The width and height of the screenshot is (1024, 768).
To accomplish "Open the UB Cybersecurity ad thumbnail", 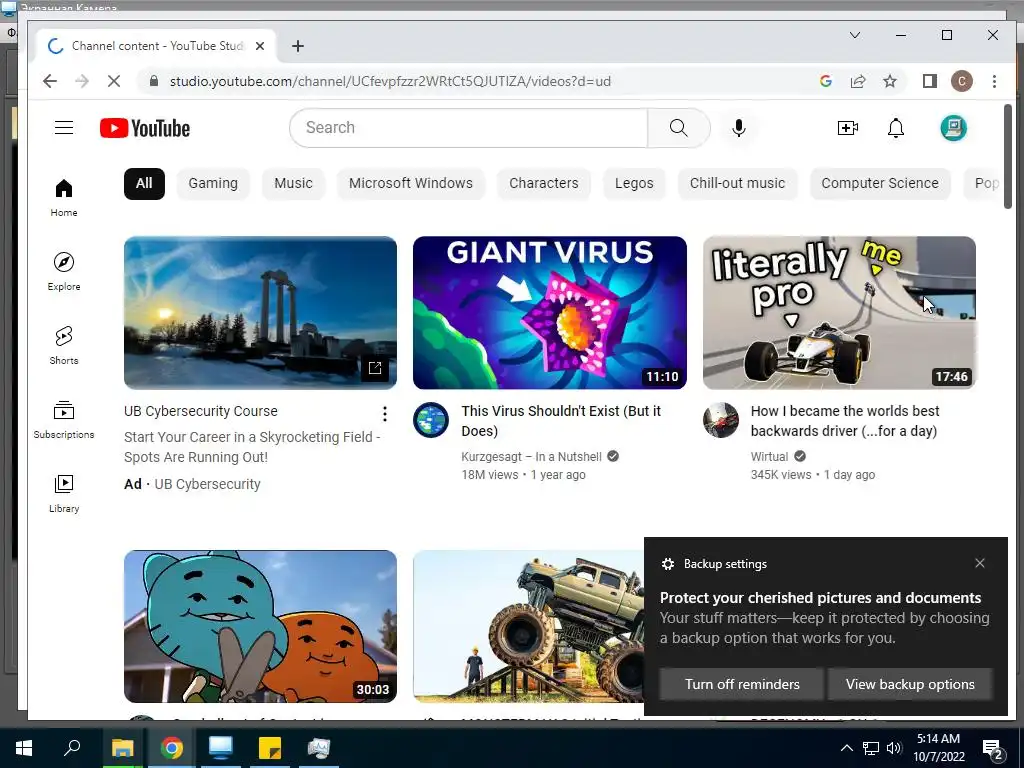I will tap(260, 313).
